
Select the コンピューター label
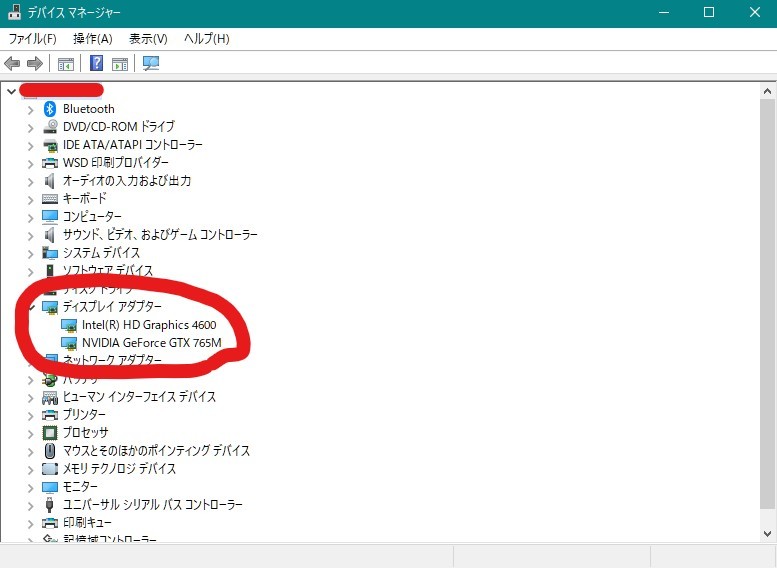(92, 217)
